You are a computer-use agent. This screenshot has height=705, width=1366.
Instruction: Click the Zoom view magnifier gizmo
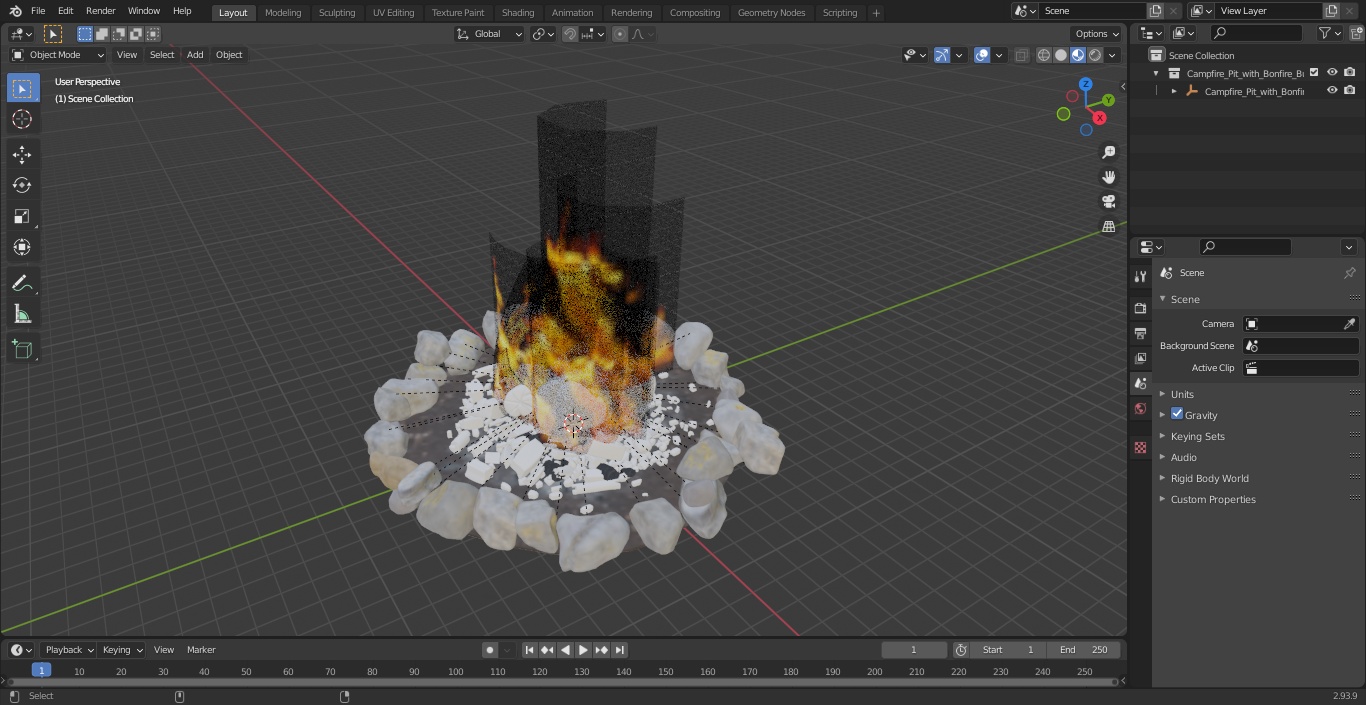point(1108,152)
